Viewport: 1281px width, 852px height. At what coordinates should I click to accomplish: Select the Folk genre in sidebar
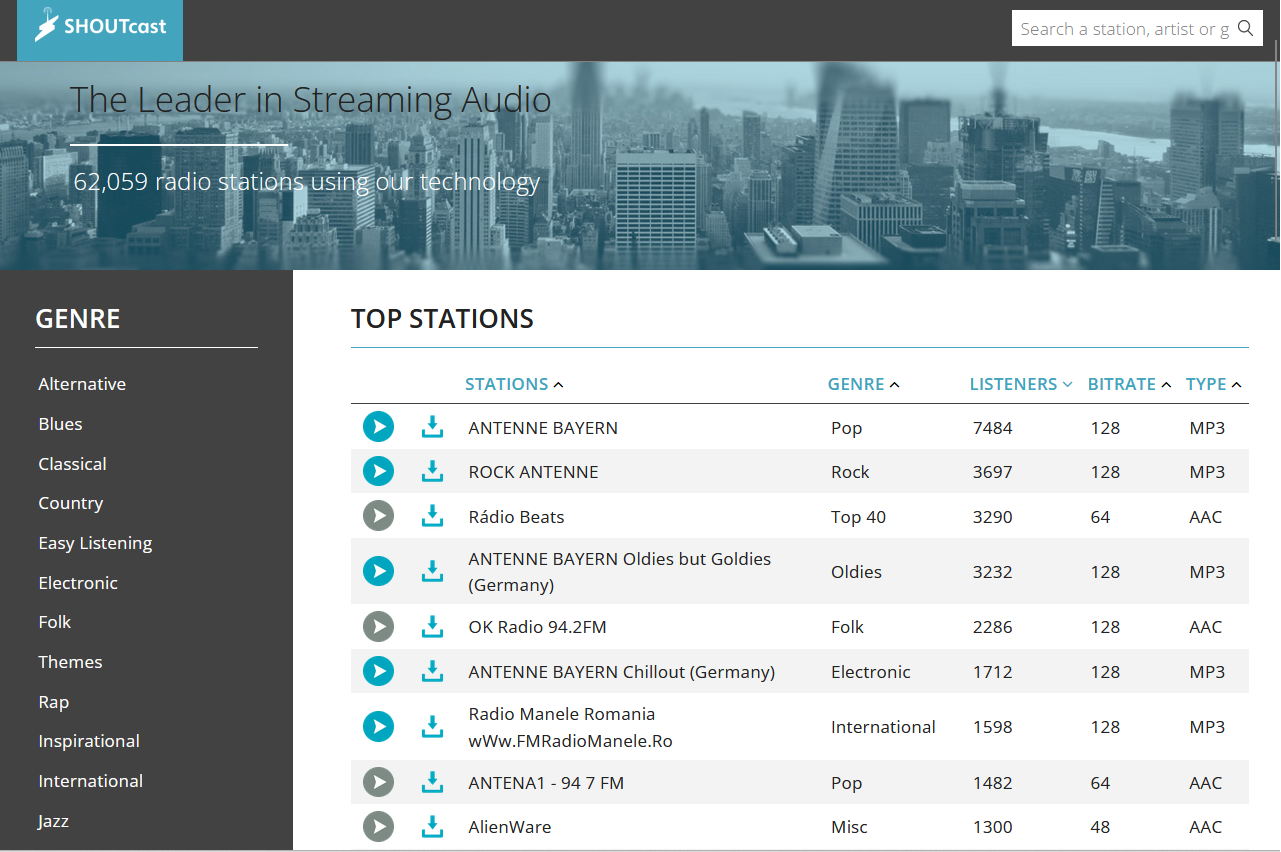coord(55,622)
